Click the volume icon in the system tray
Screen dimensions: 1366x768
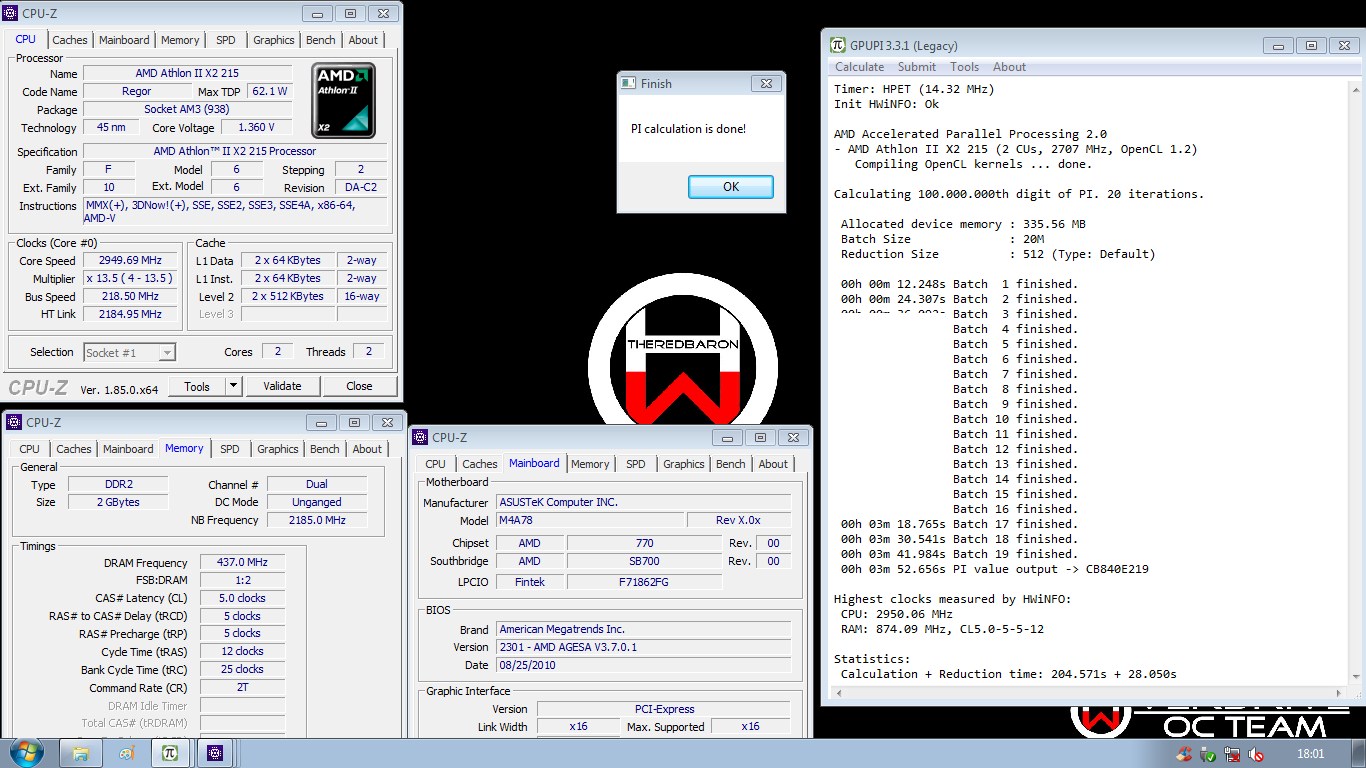[1255, 754]
